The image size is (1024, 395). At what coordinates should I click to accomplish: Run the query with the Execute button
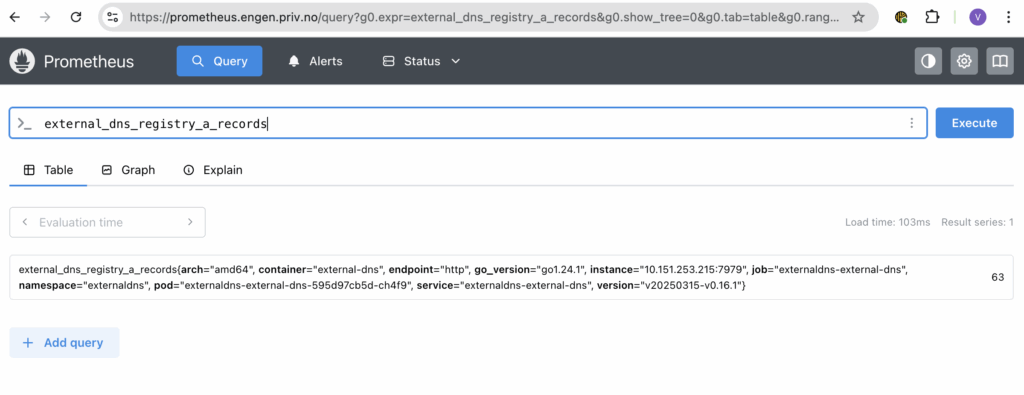(x=974, y=123)
